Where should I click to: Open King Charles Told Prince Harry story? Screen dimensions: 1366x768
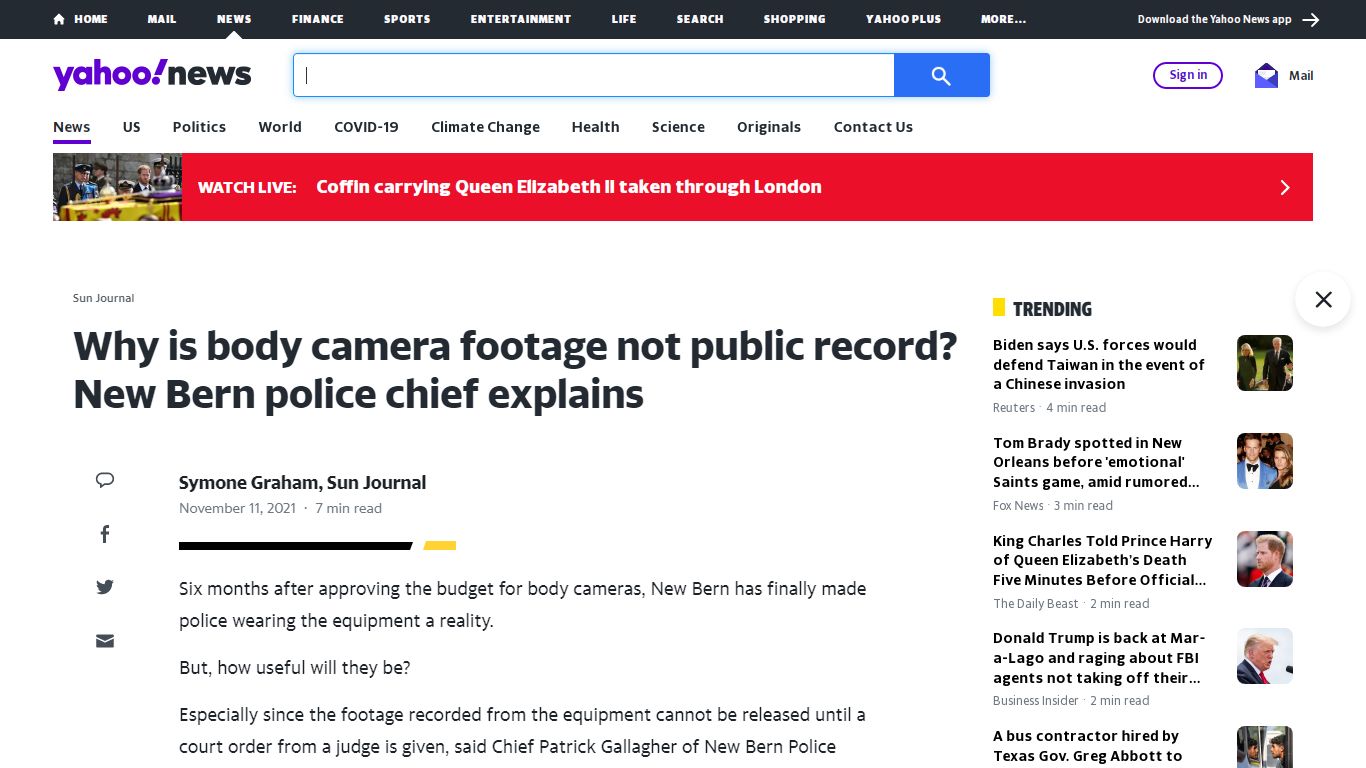pos(1102,560)
